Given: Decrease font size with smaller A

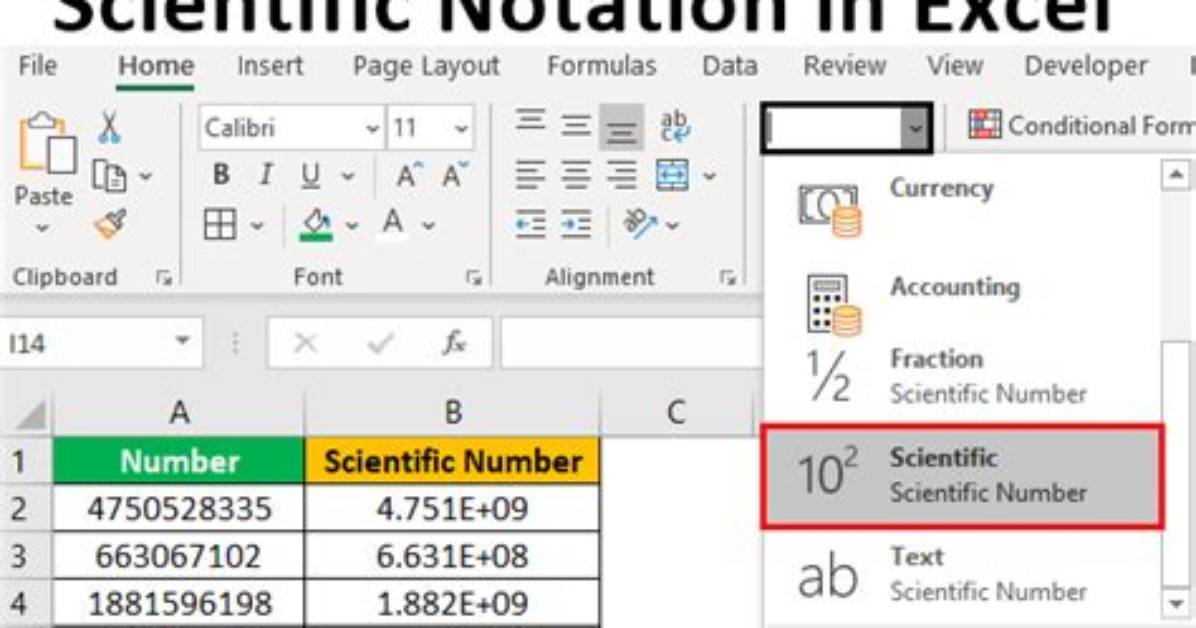Looking at the screenshot, I should coord(455,175).
